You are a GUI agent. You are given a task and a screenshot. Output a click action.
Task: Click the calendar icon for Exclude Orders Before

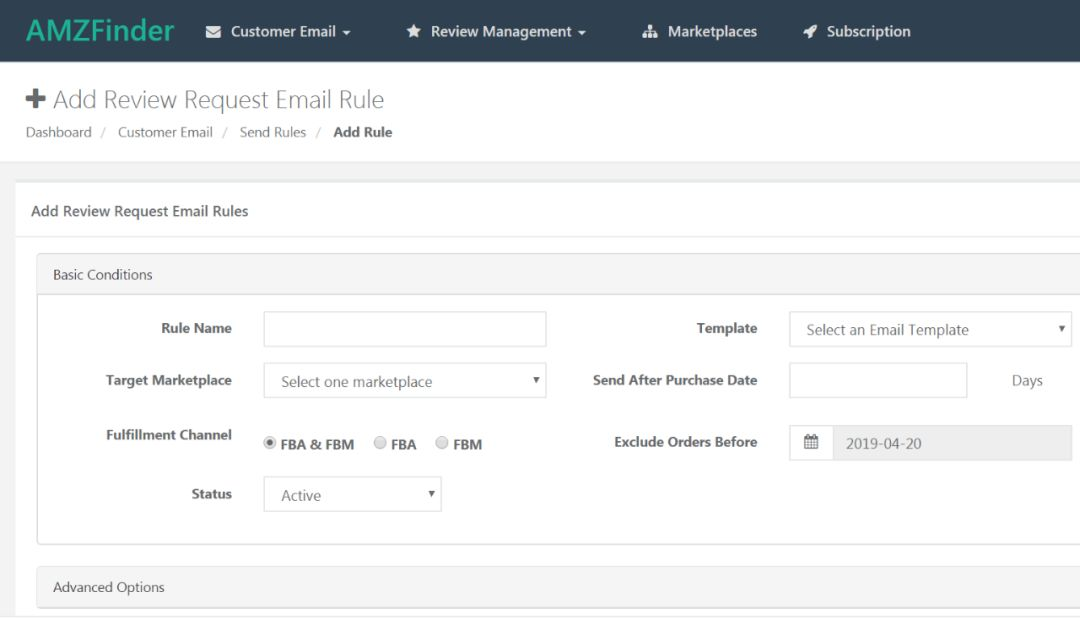[811, 443]
